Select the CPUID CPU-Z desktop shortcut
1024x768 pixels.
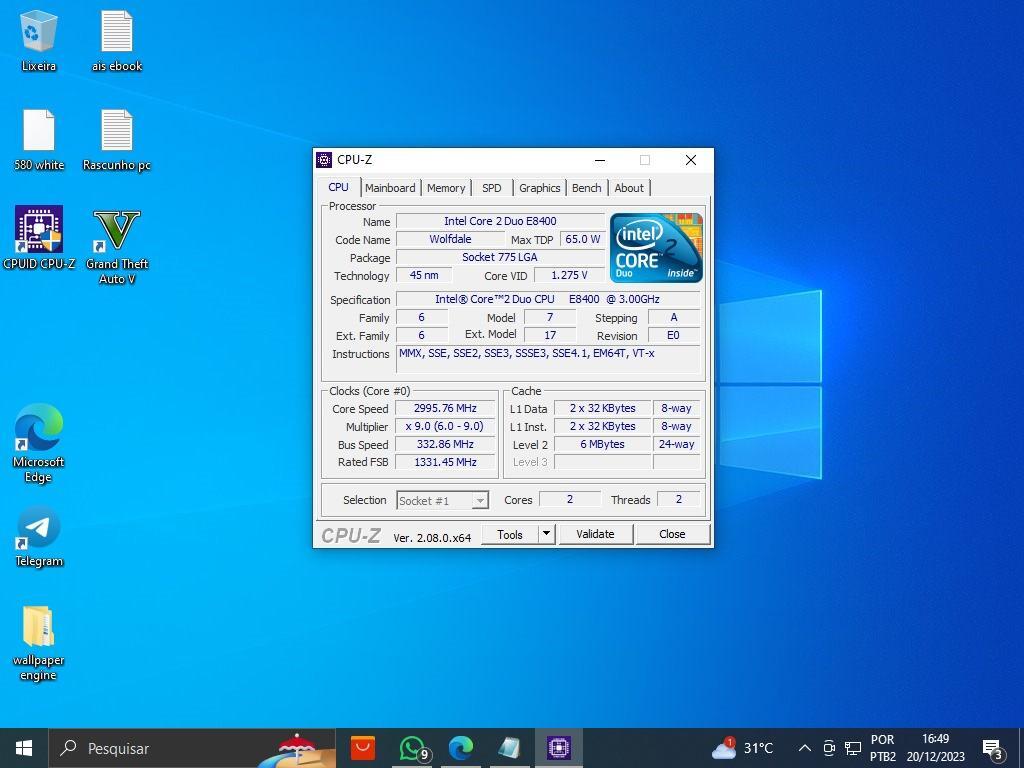(x=39, y=238)
